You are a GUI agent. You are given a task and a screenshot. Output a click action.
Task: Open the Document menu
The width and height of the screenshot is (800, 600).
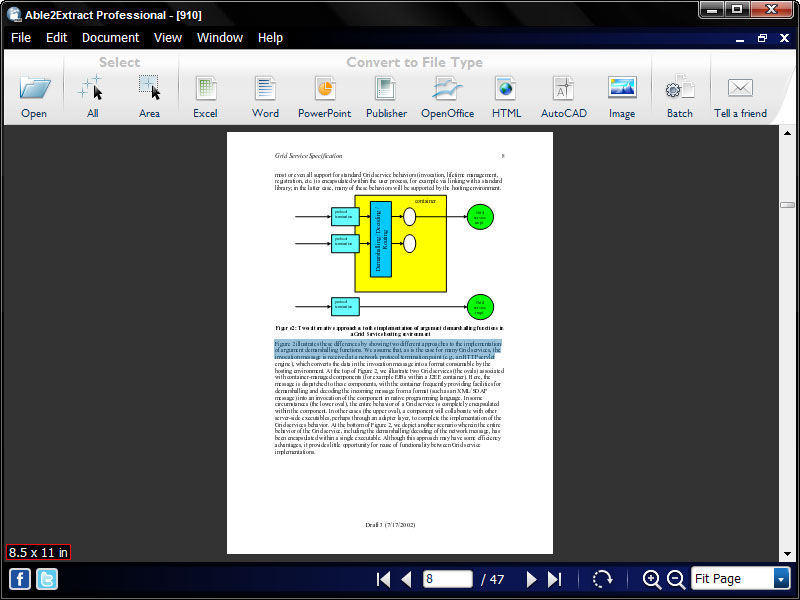110,37
